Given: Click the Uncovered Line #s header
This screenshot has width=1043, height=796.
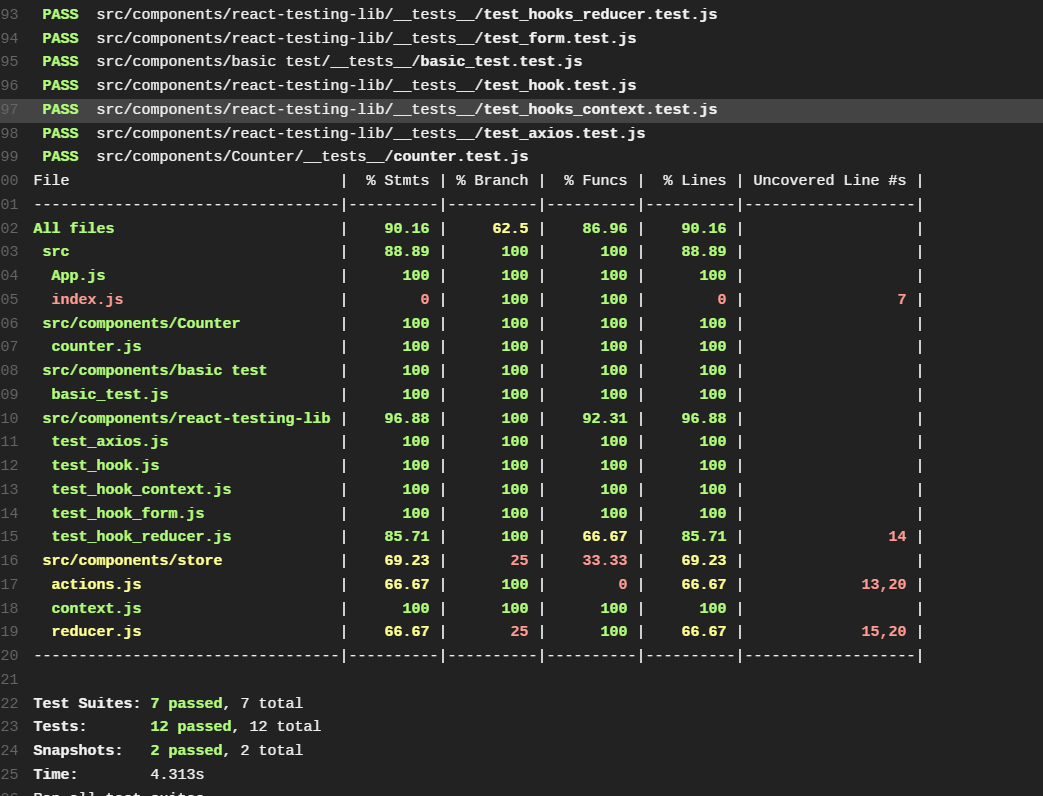Looking at the screenshot, I should pos(829,181).
